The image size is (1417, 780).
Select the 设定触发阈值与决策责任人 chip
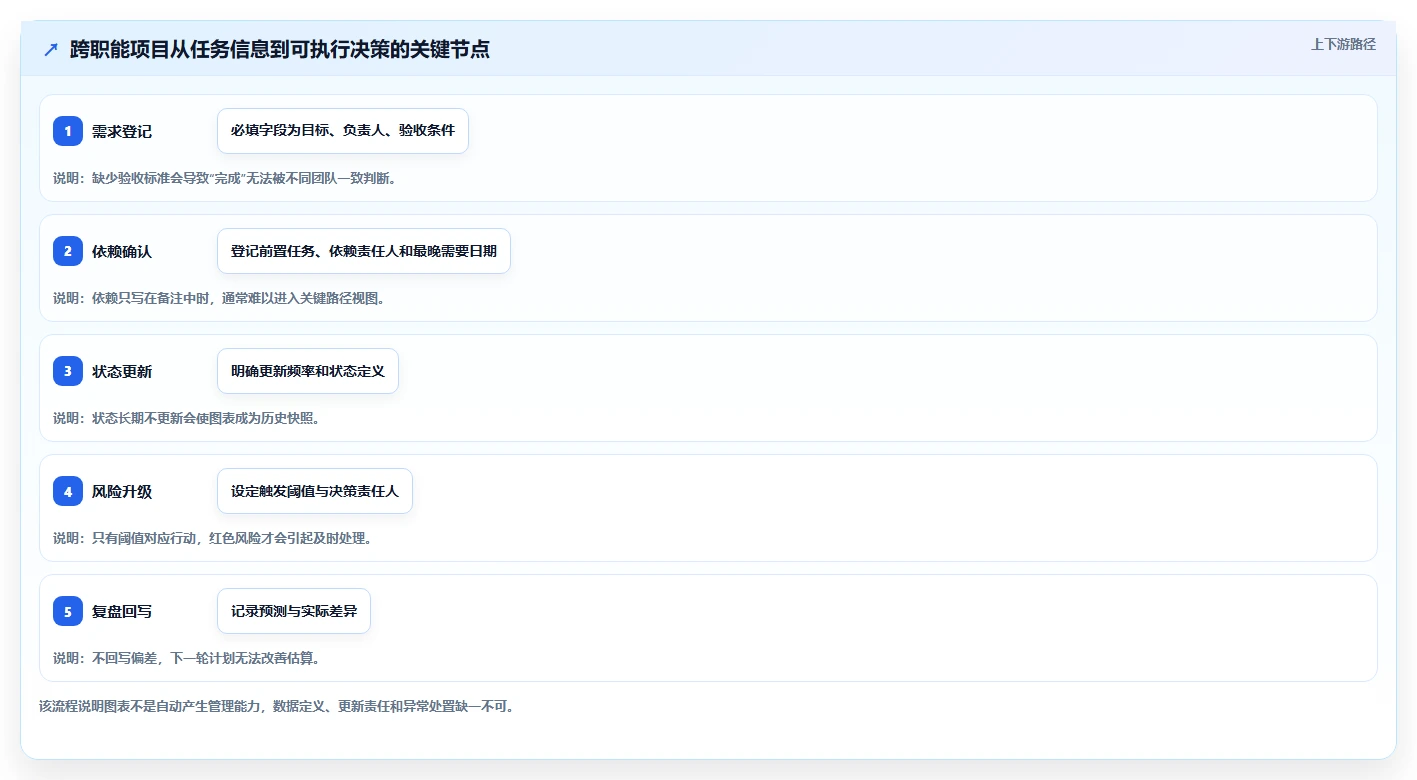tap(315, 491)
